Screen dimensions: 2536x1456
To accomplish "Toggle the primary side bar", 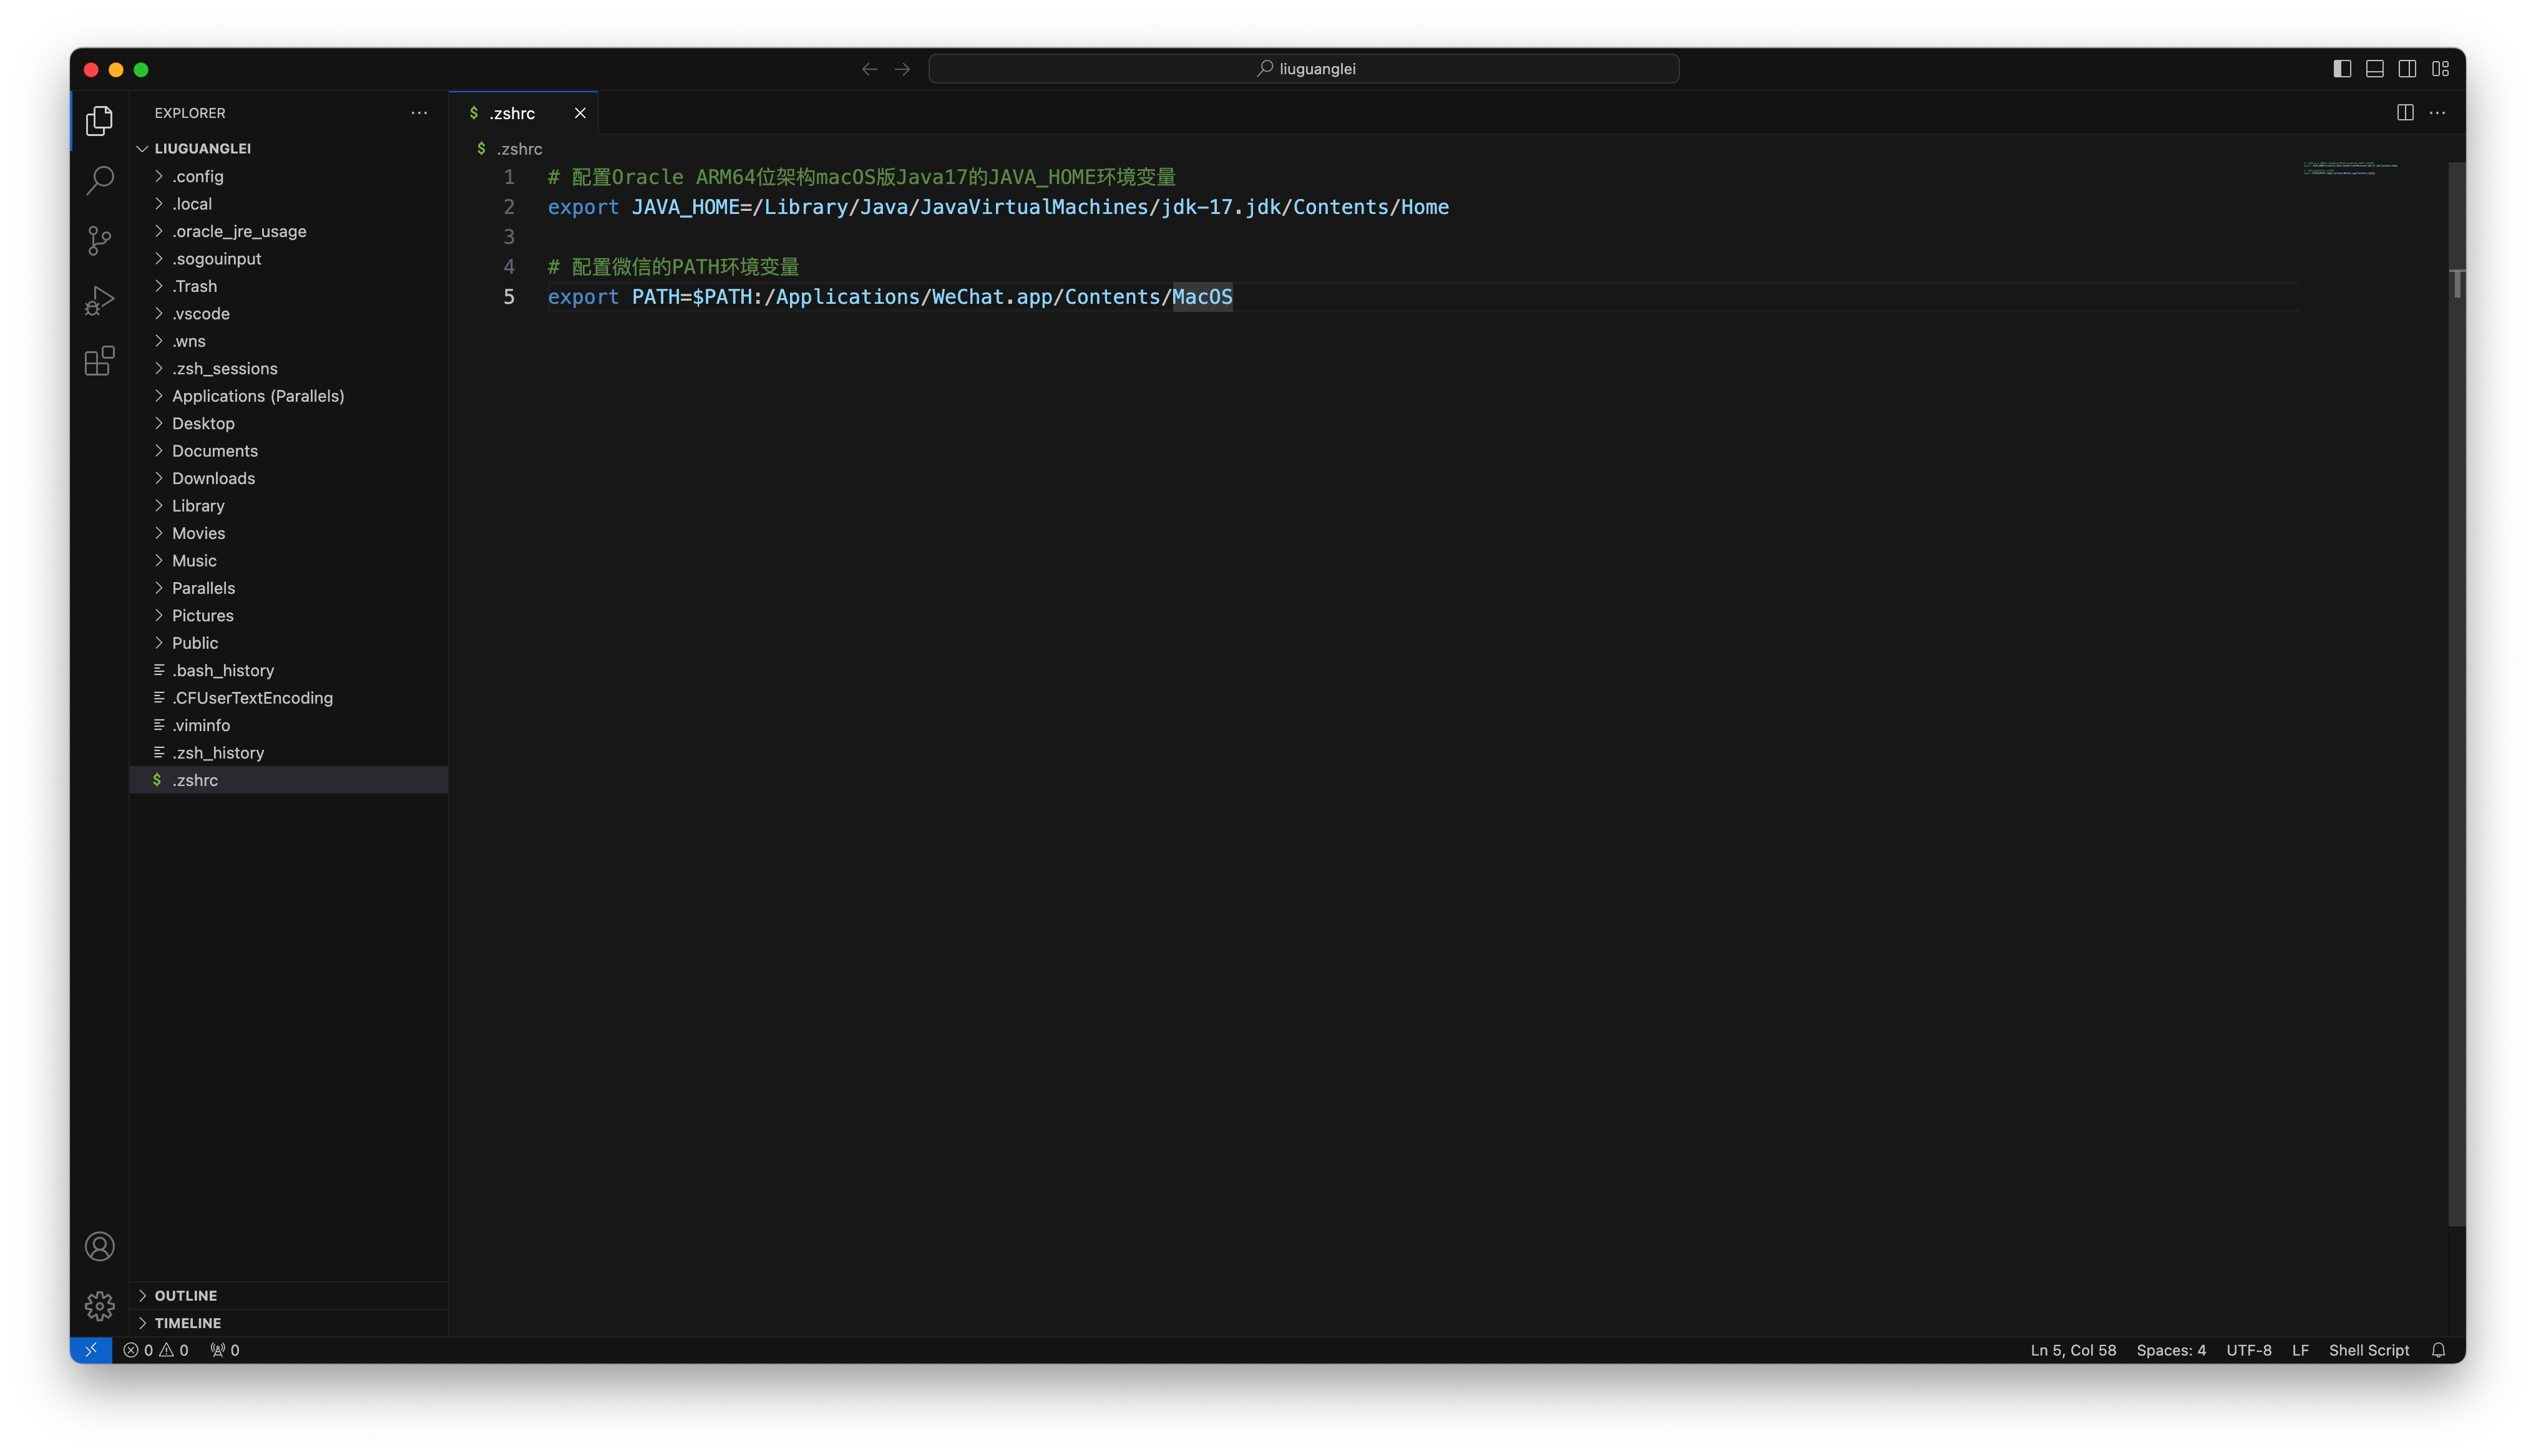I will (2342, 69).
